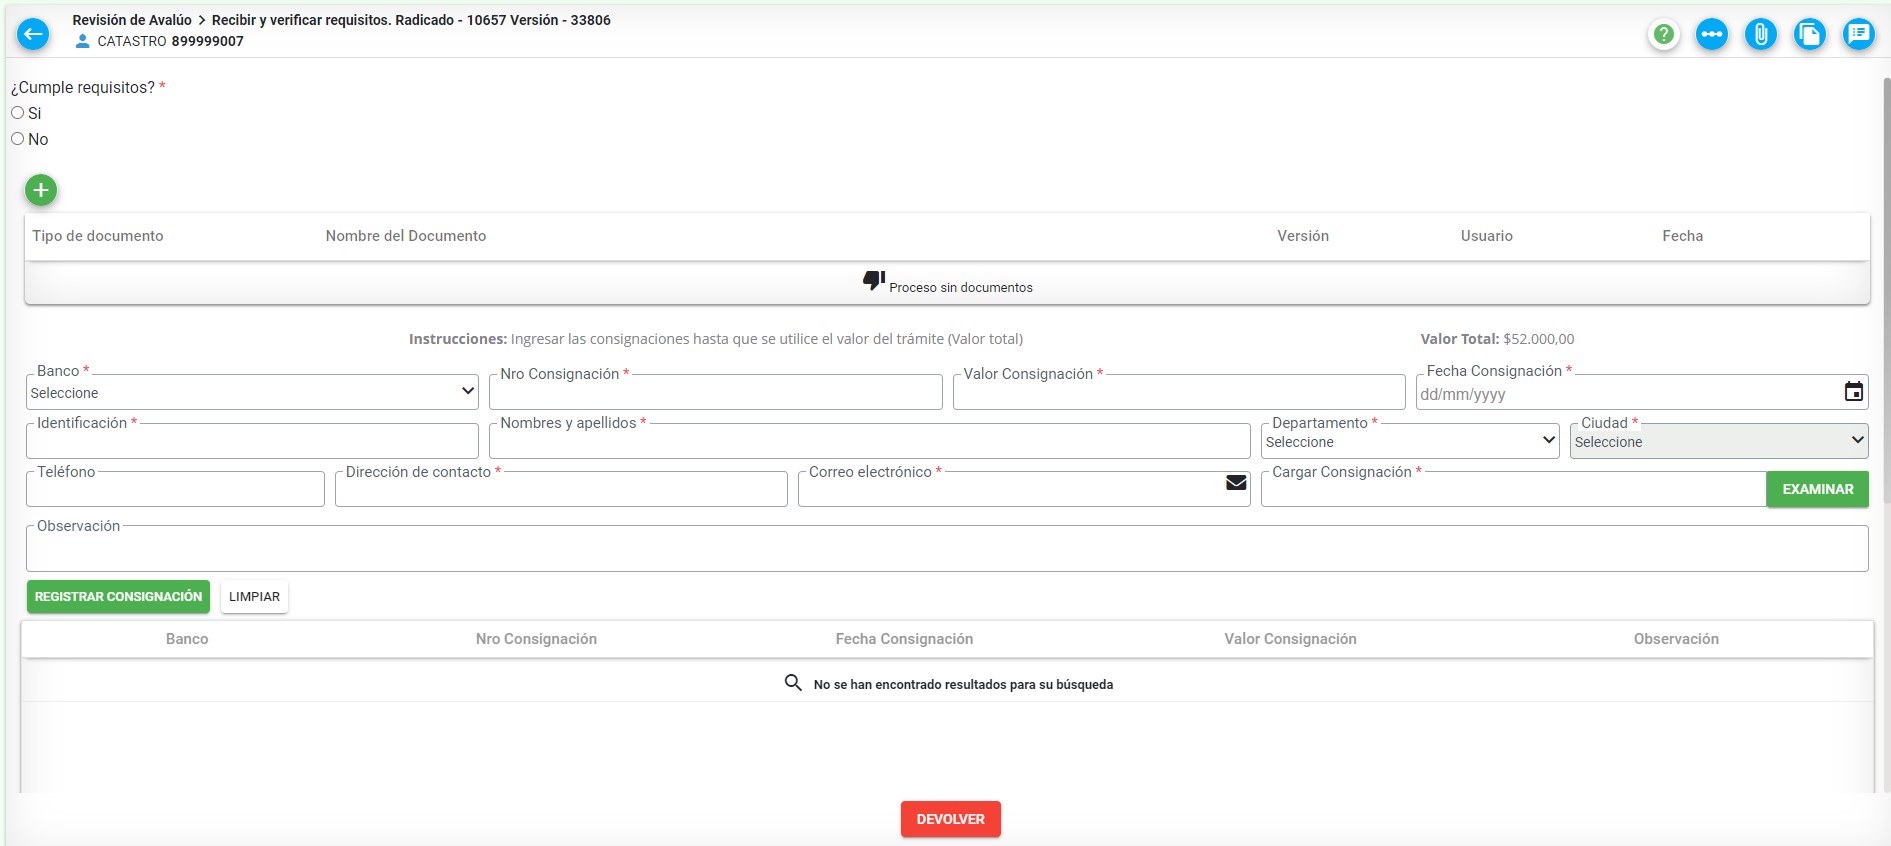1891x846 pixels.
Task: Expand the Banco dropdown
Action: point(252,392)
